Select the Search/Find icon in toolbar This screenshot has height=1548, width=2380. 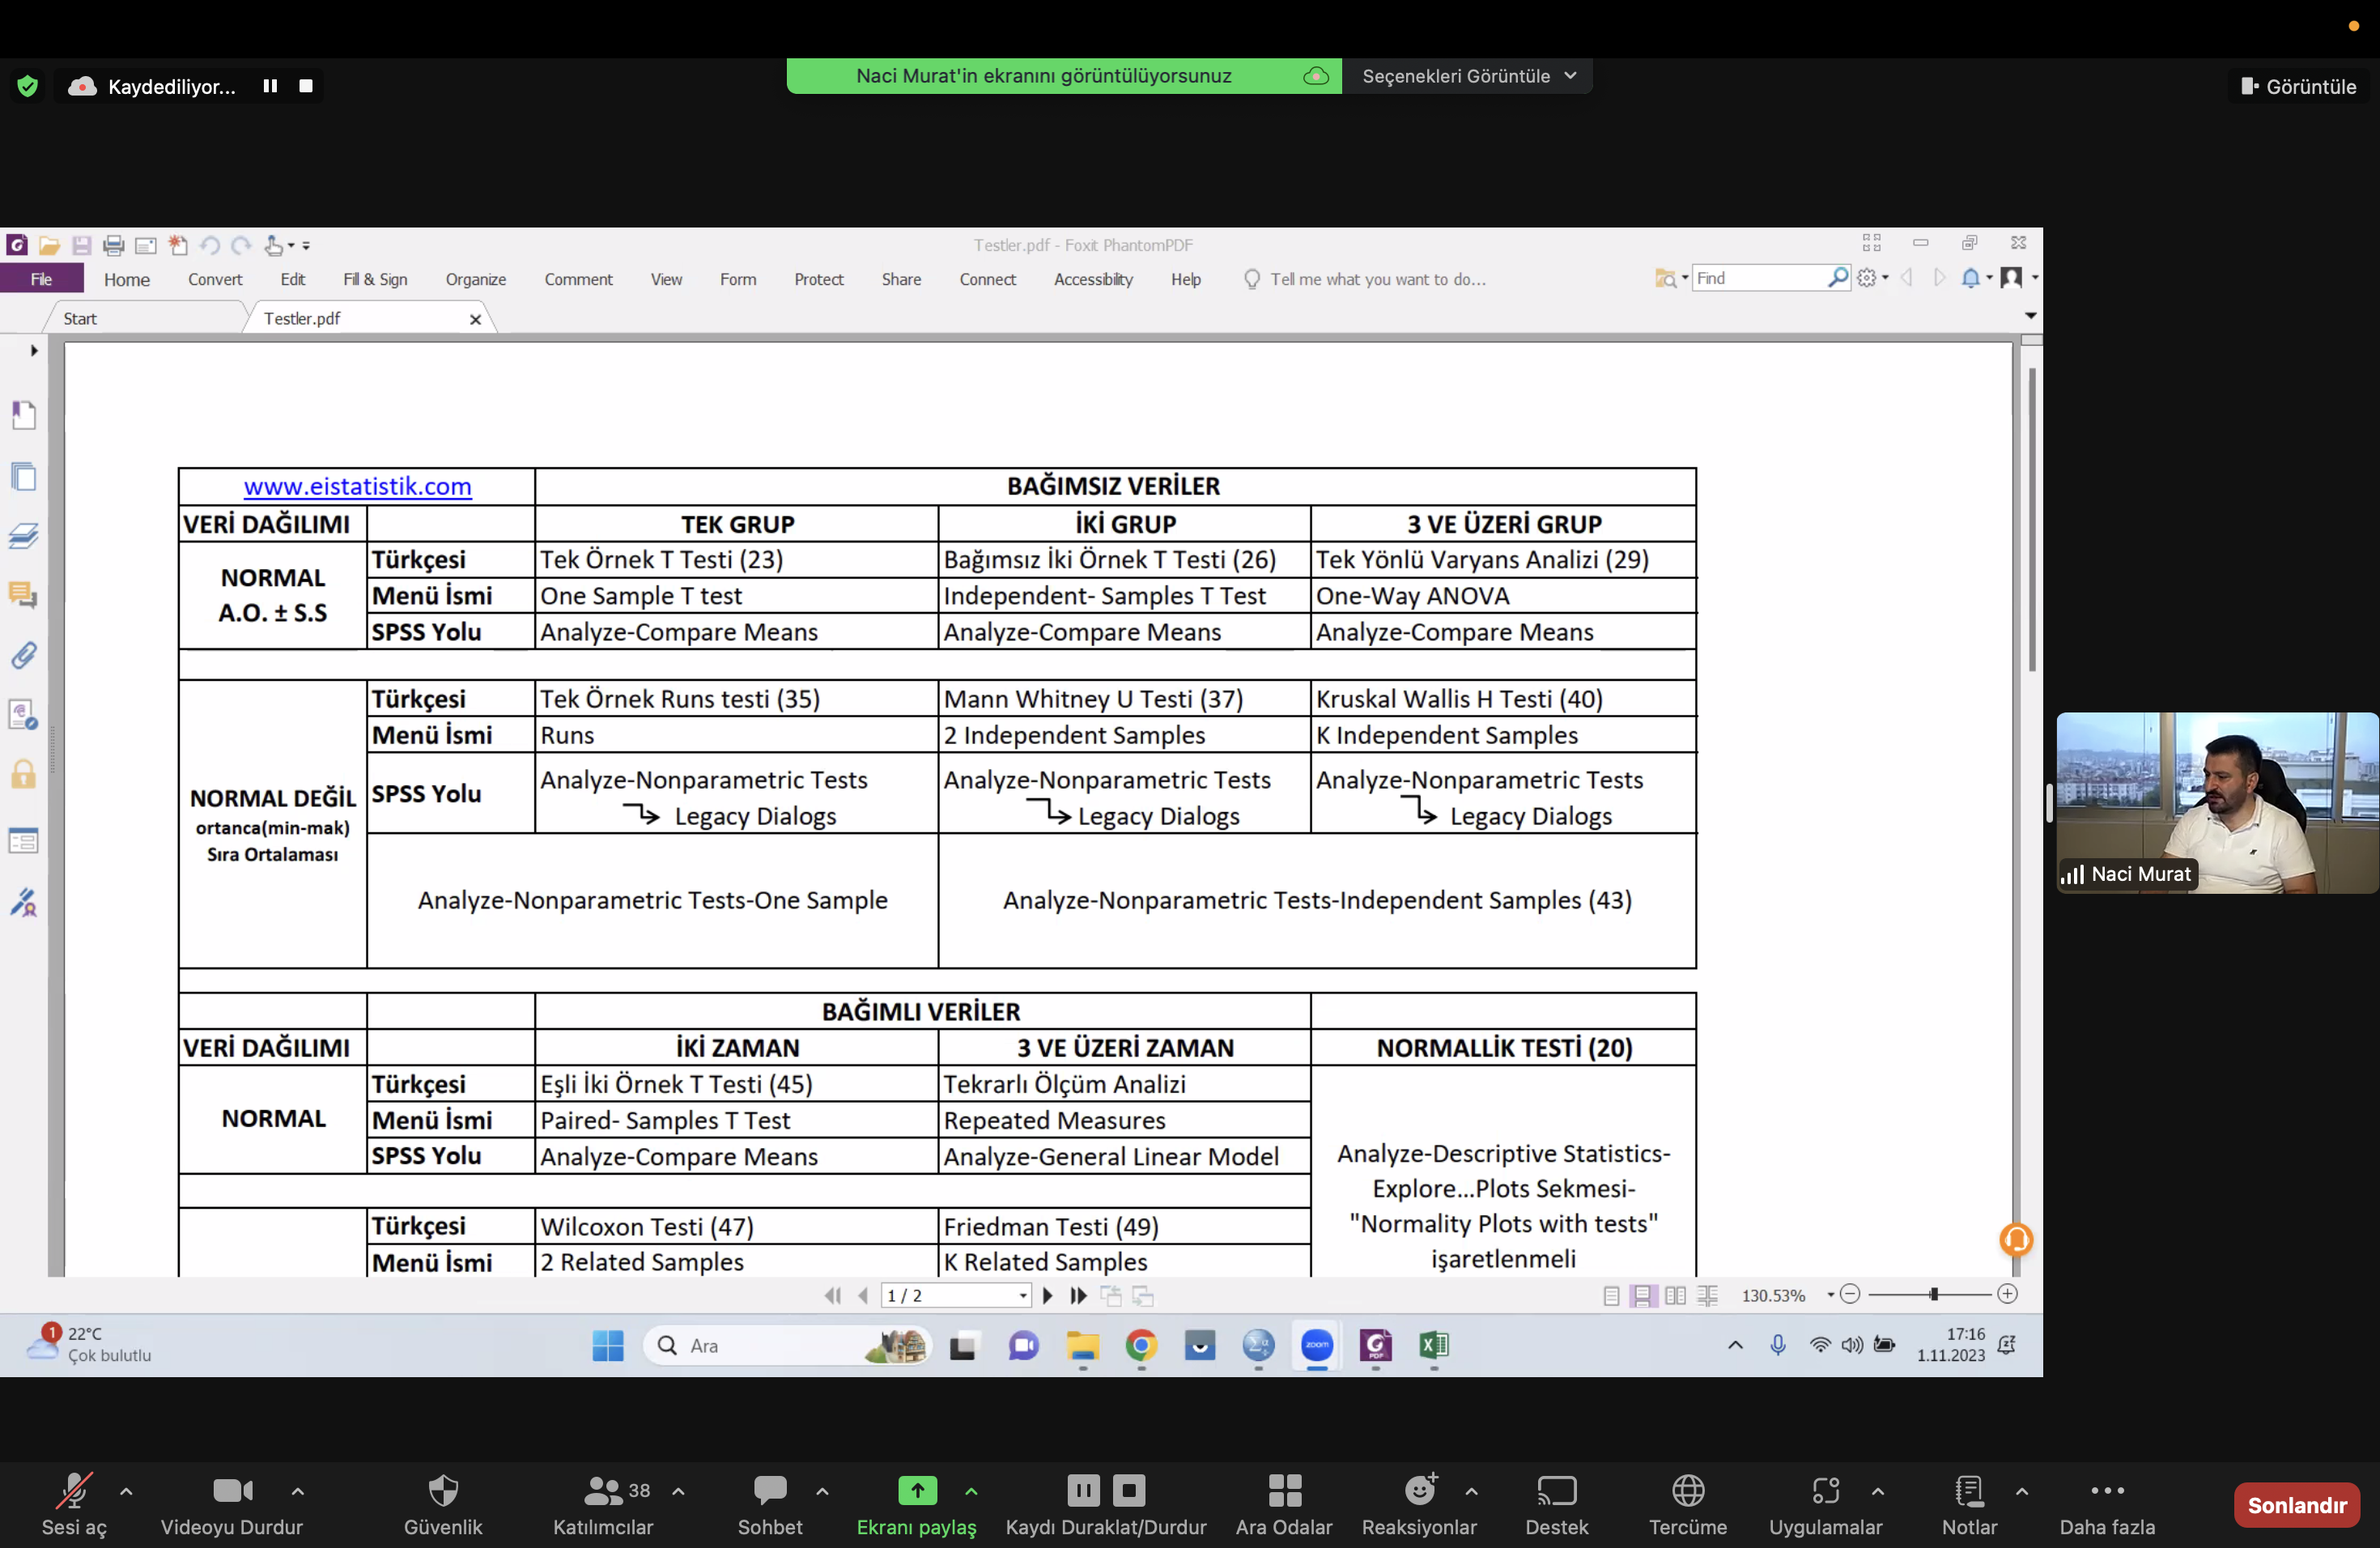click(1834, 278)
